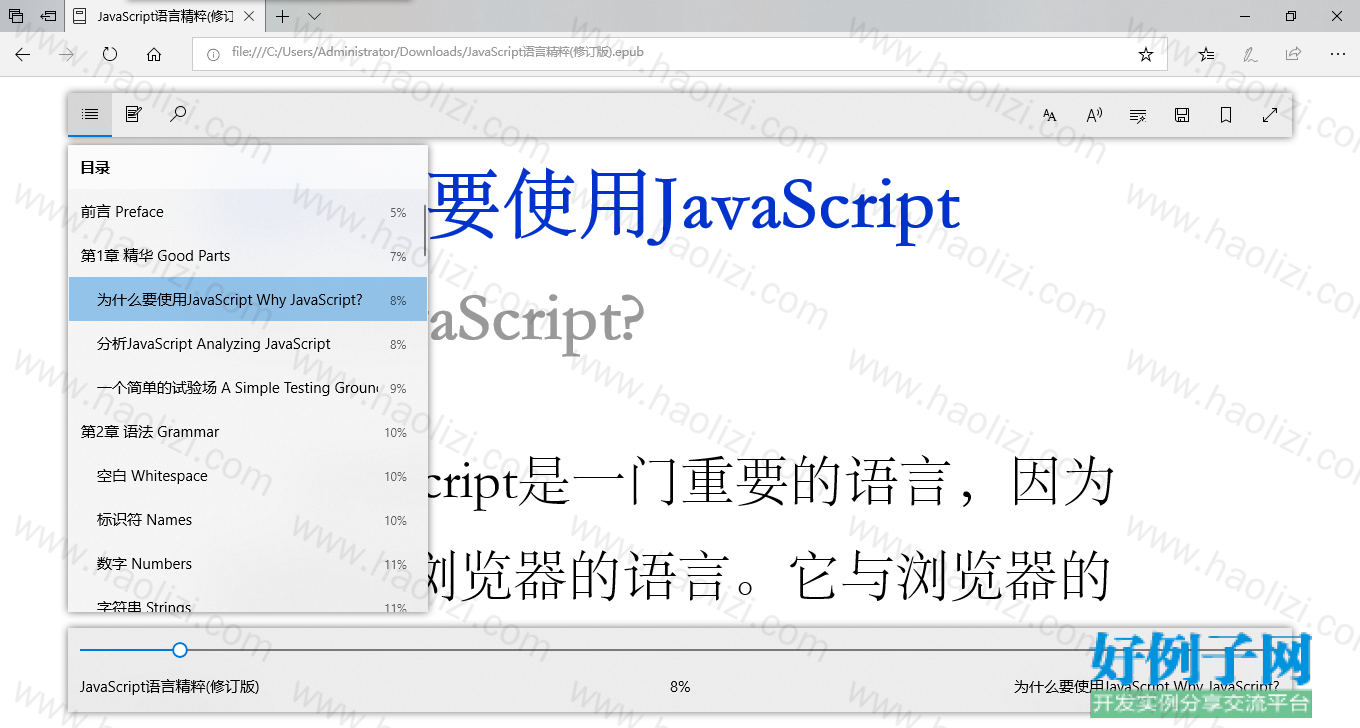The image size is (1360, 728).
Task: Open the 数字 Numbers section
Action: [x=247, y=564]
